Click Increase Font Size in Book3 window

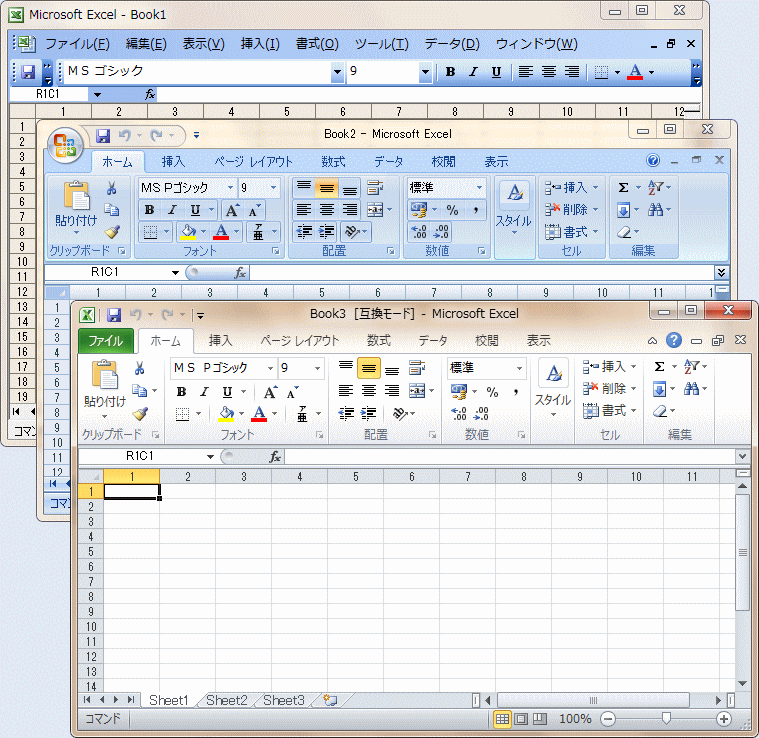coord(270,392)
